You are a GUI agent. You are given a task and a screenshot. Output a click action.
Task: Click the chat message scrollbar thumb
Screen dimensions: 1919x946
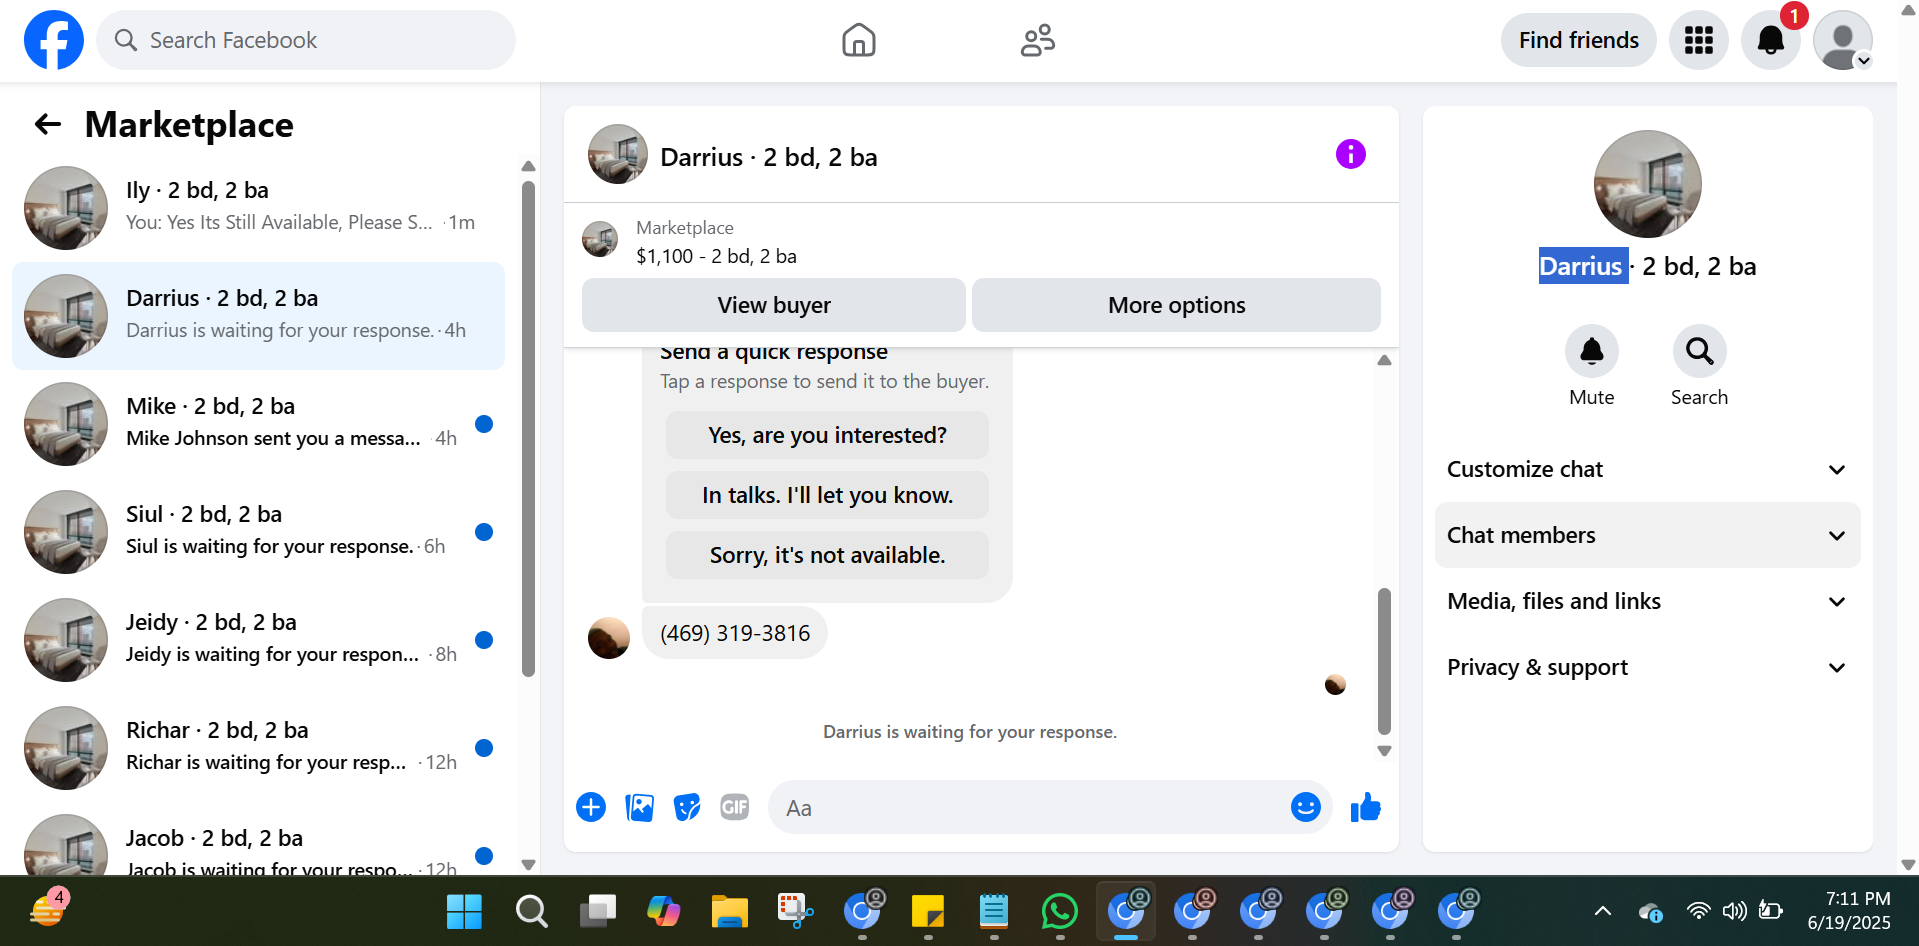(x=1384, y=661)
